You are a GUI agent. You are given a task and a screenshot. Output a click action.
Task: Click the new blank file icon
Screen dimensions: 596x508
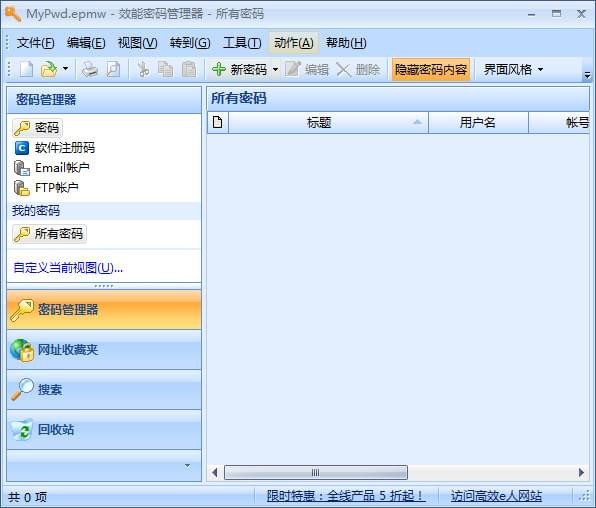pyautogui.click(x=27, y=70)
